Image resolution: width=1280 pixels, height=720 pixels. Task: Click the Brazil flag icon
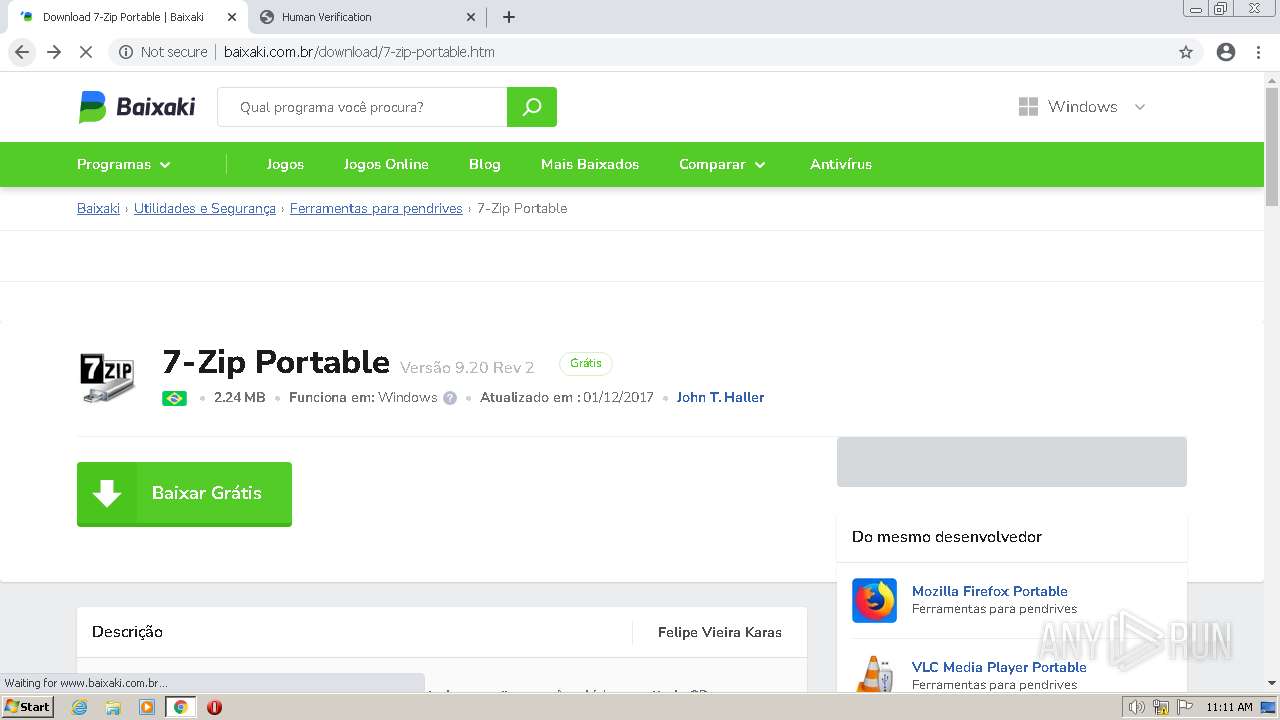pyautogui.click(x=174, y=398)
